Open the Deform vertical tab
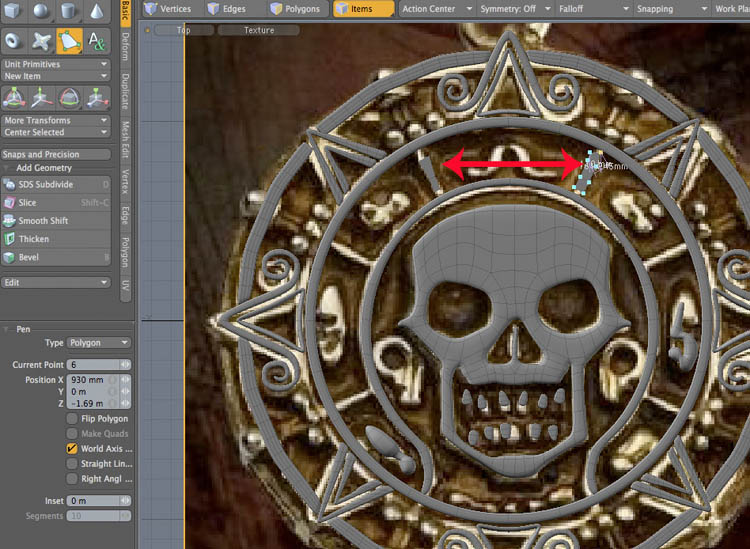Image resolution: width=750 pixels, height=549 pixels. [125, 47]
